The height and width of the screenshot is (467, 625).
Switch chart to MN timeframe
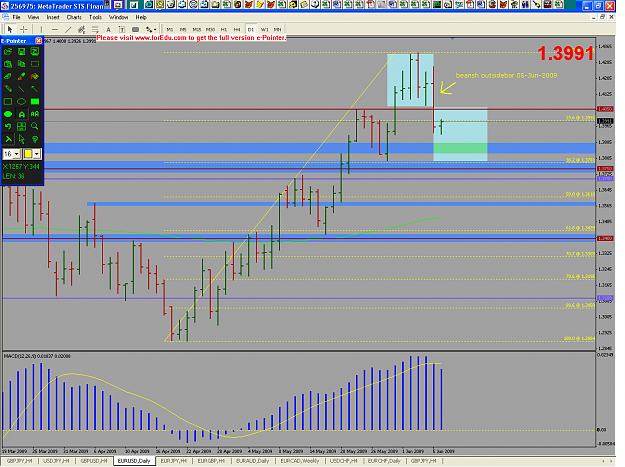(x=277, y=29)
